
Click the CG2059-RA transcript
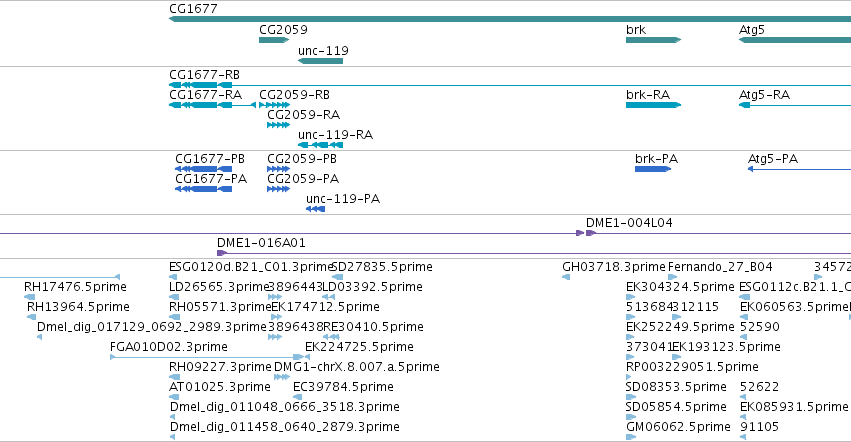[x=278, y=125]
